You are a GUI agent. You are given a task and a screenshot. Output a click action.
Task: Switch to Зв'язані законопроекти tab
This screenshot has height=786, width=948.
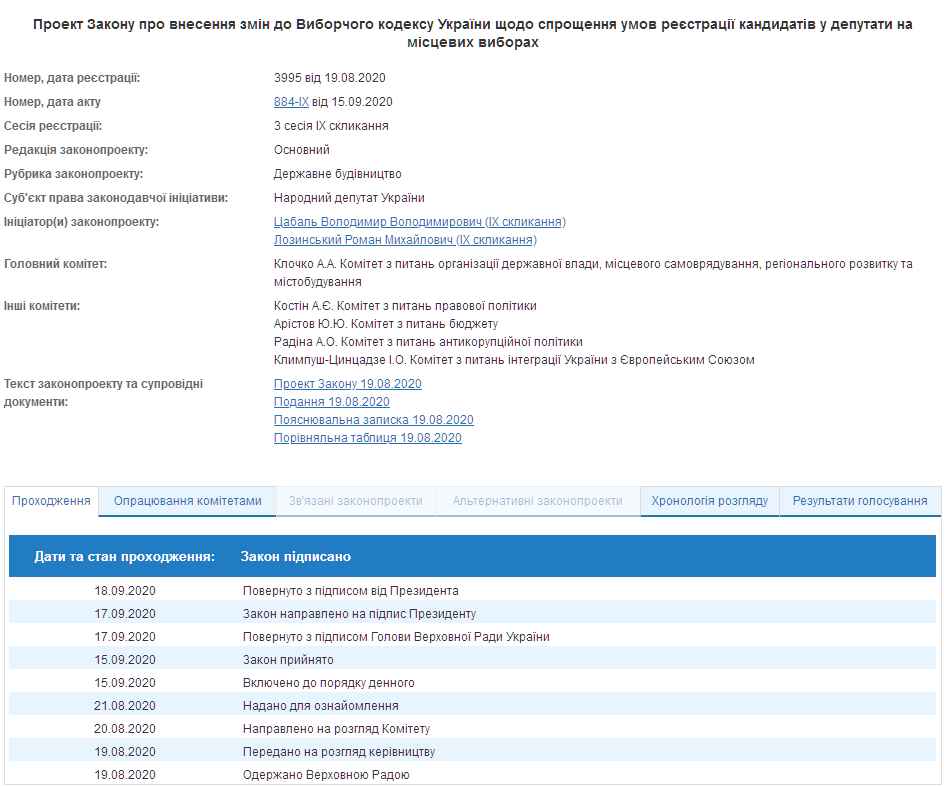pyautogui.click(x=355, y=501)
